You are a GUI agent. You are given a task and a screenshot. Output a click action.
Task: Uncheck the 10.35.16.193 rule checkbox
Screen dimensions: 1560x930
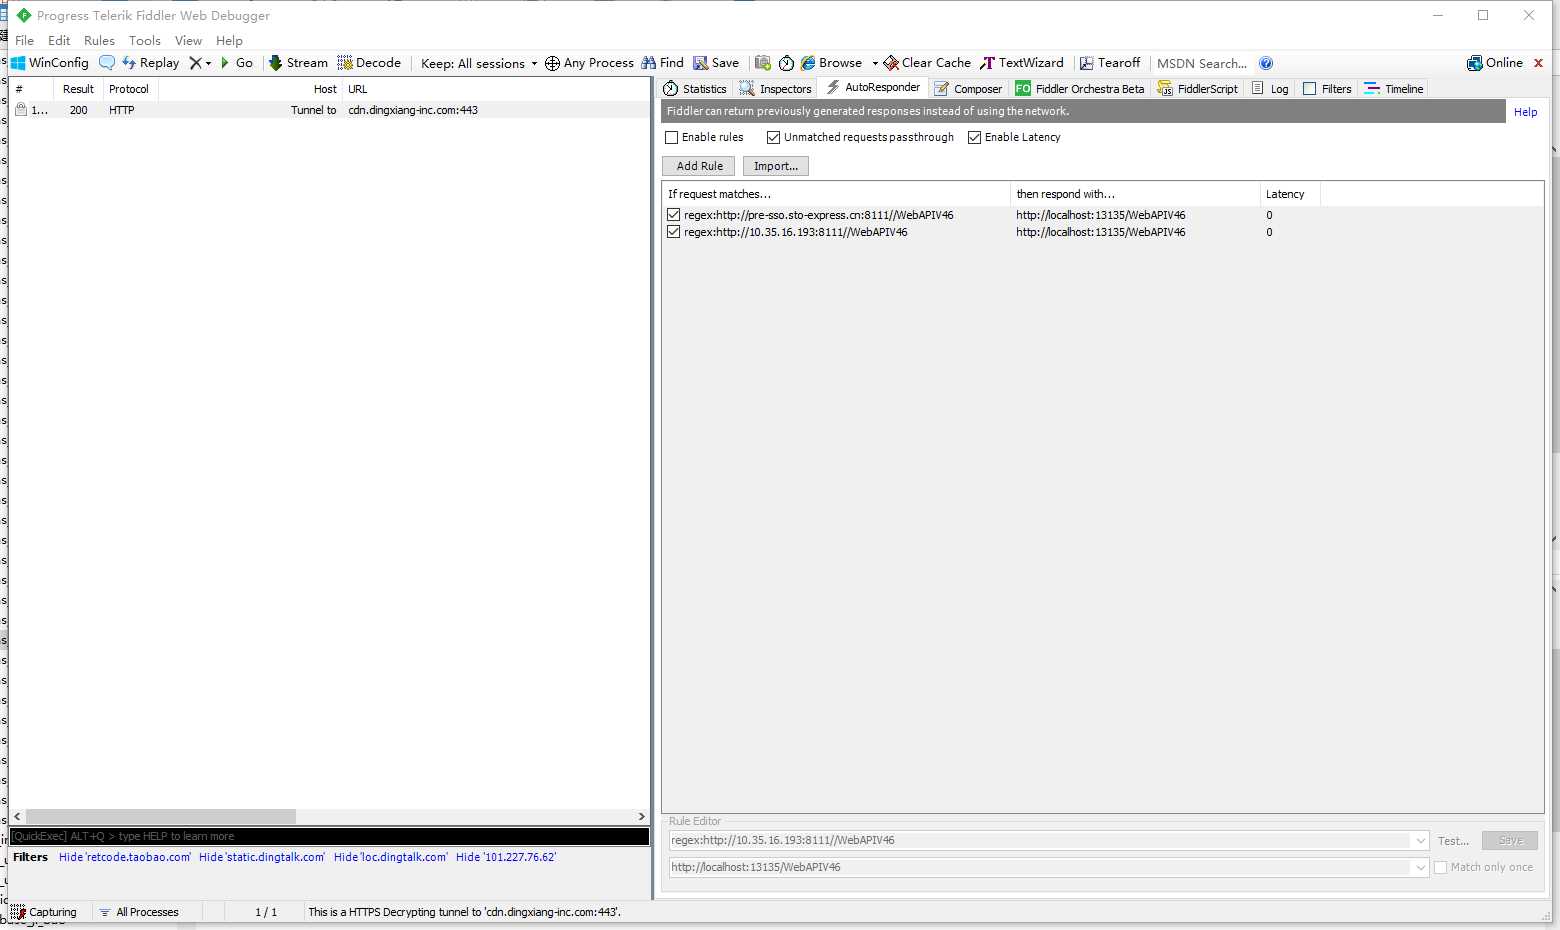(674, 232)
